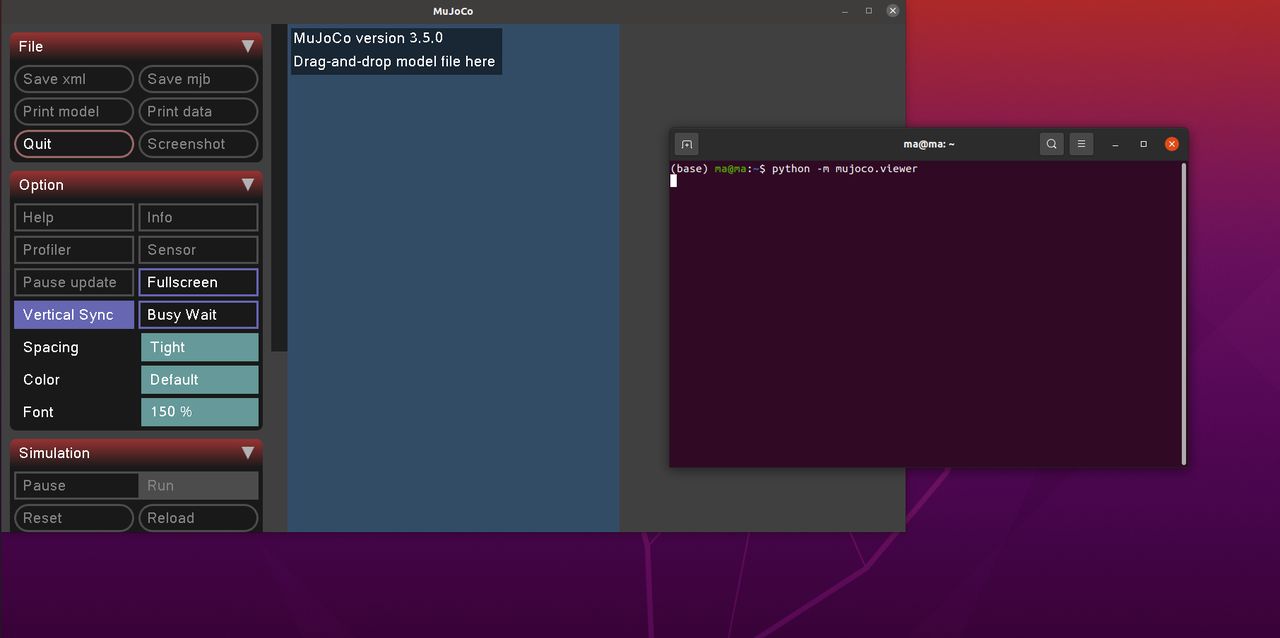Open the terminal hamburger menu
This screenshot has width=1280, height=638.
click(1081, 144)
